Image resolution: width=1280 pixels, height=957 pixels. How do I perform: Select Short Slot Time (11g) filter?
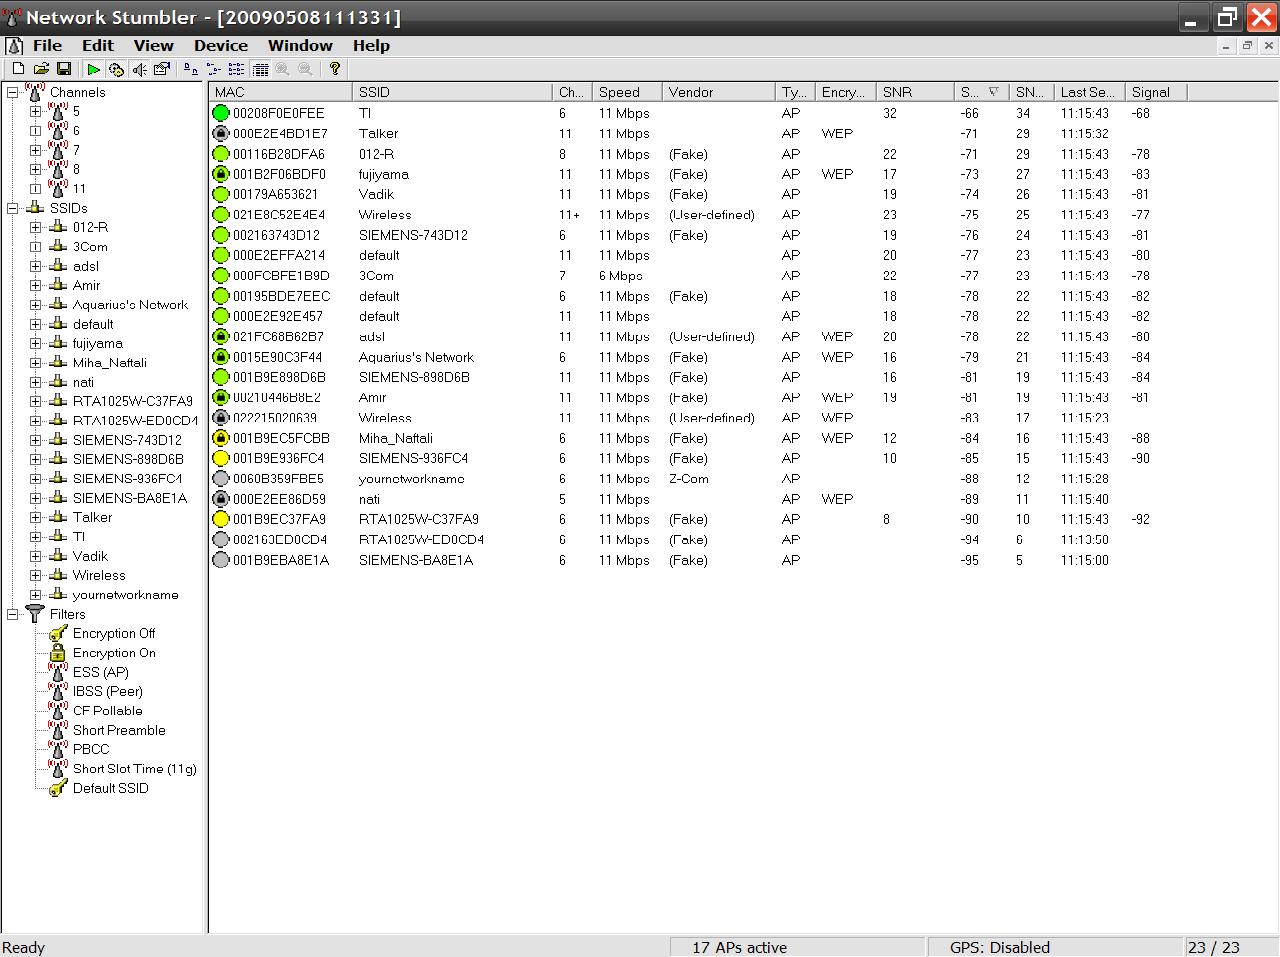pyautogui.click(x=134, y=769)
